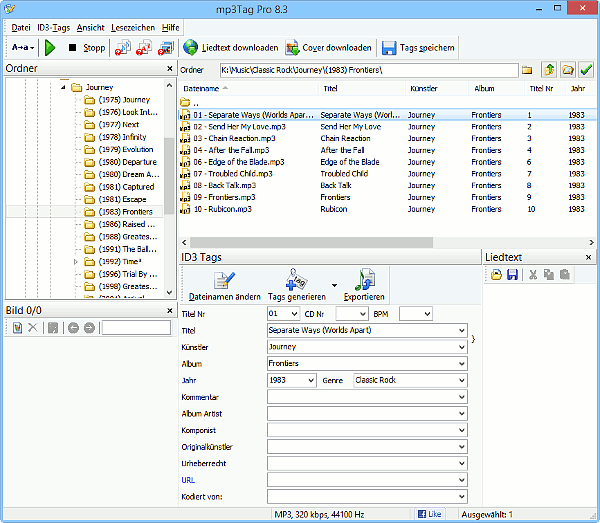Click the Facebook Like button
Image resolution: width=600 pixels, height=523 pixels.
coord(429,514)
